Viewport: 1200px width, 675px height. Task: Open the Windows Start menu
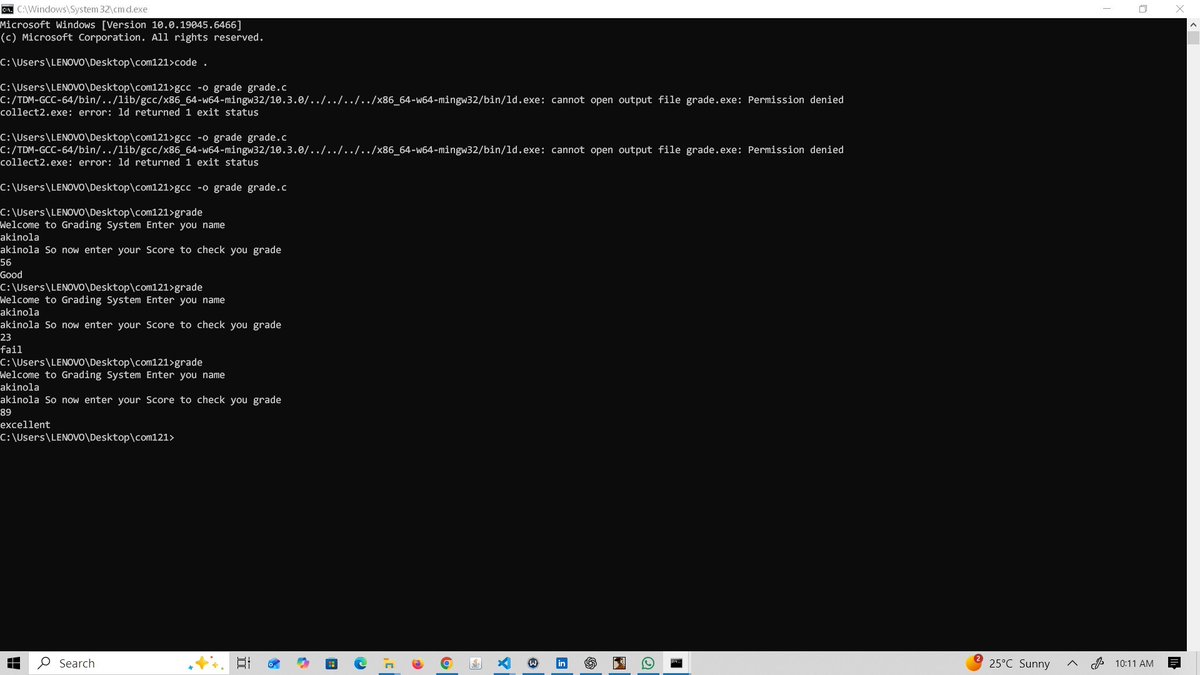click(14, 663)
